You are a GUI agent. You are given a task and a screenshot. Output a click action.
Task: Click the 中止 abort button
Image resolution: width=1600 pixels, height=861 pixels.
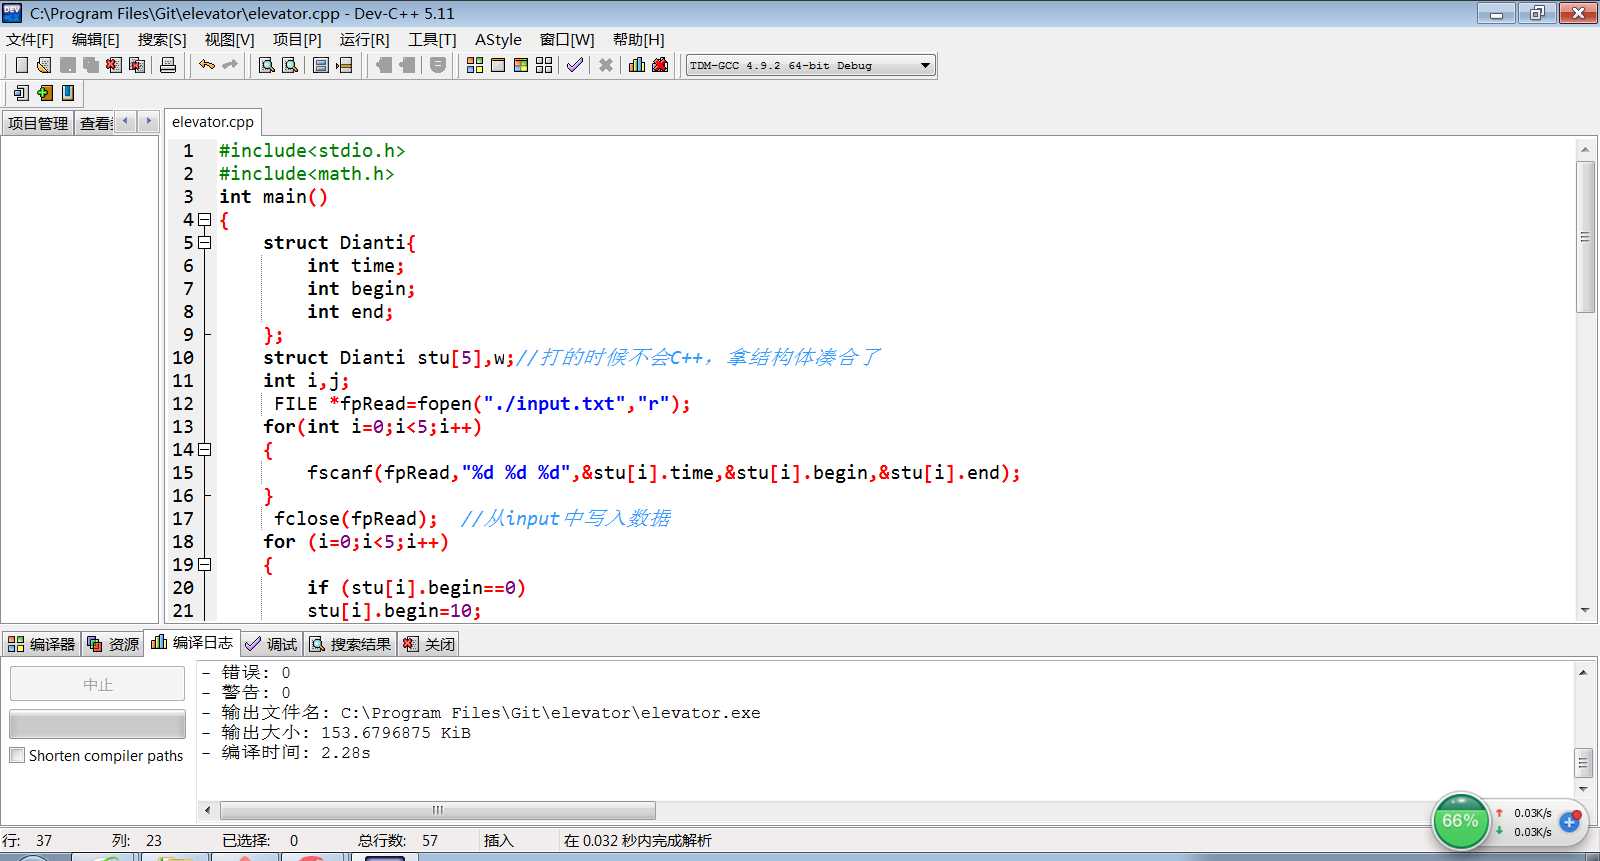point(98,684)
